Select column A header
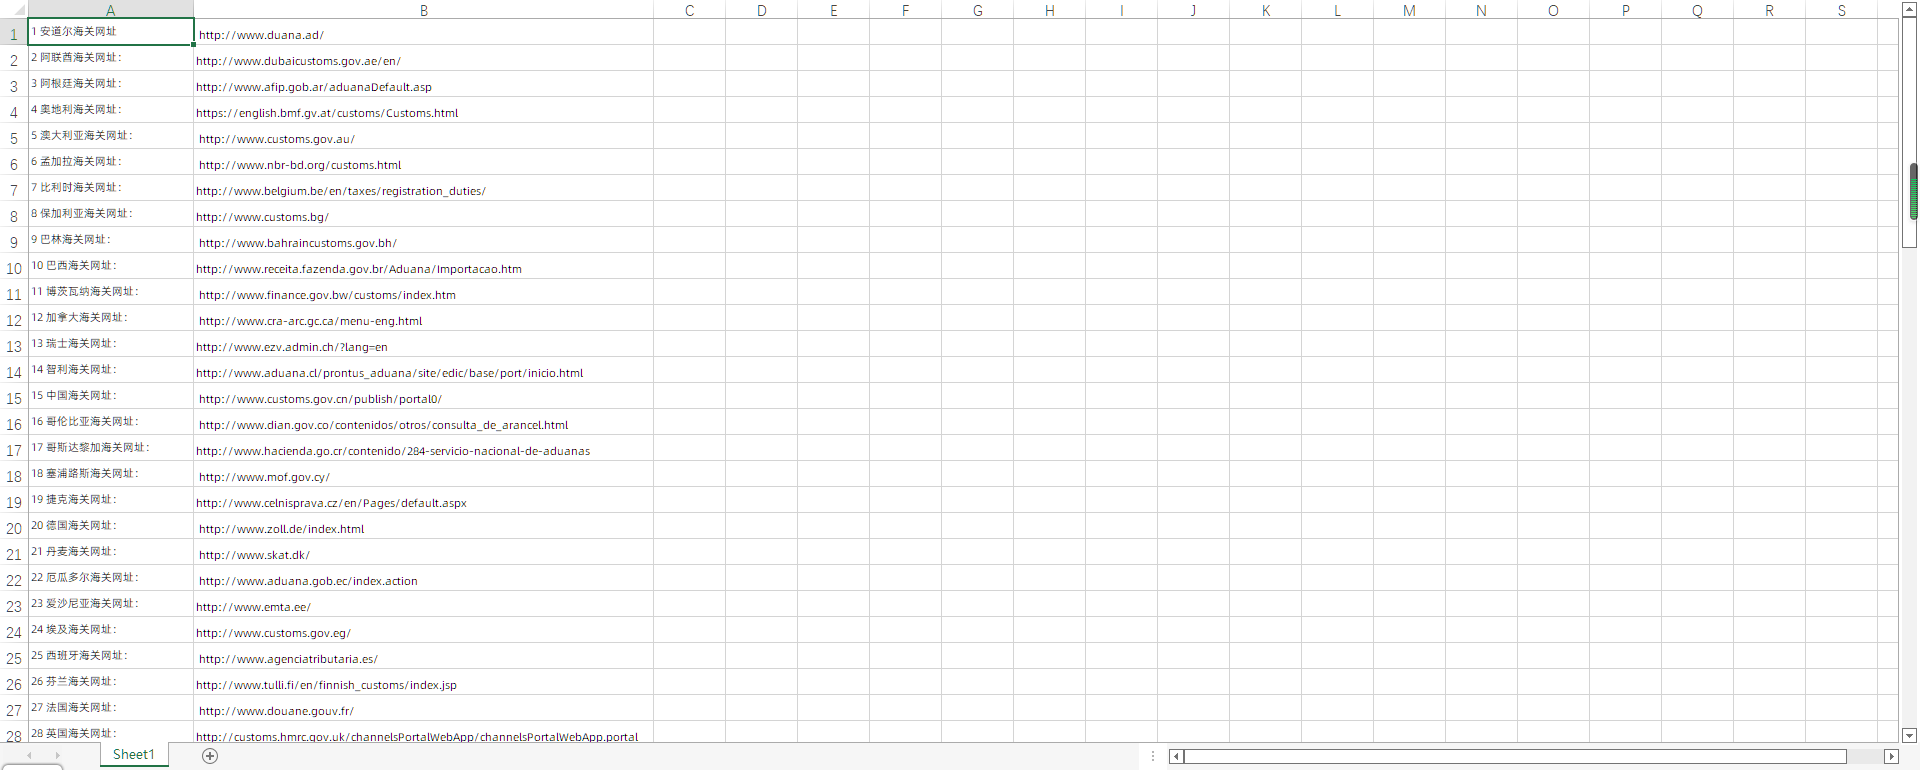The width and height of the screenshot is (1920, 770). tap(110, 10)
